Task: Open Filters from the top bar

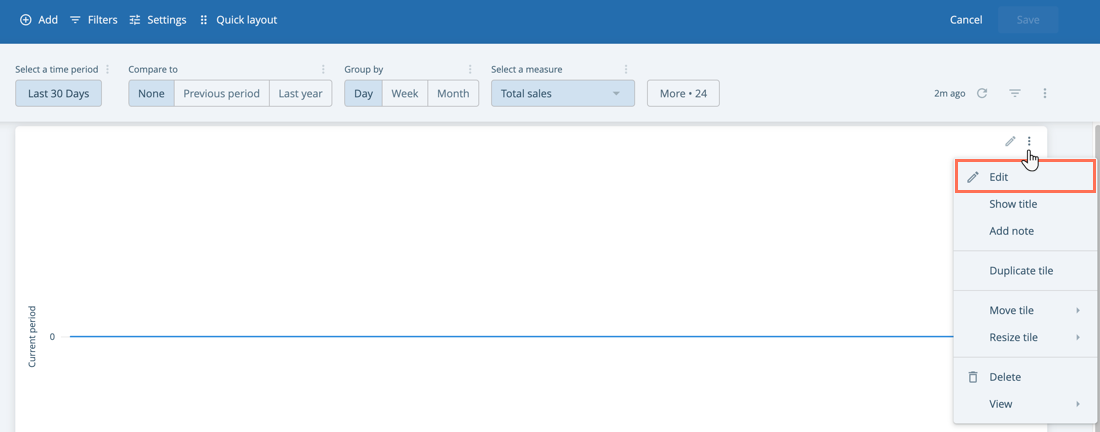Action: tap(93, 20)
